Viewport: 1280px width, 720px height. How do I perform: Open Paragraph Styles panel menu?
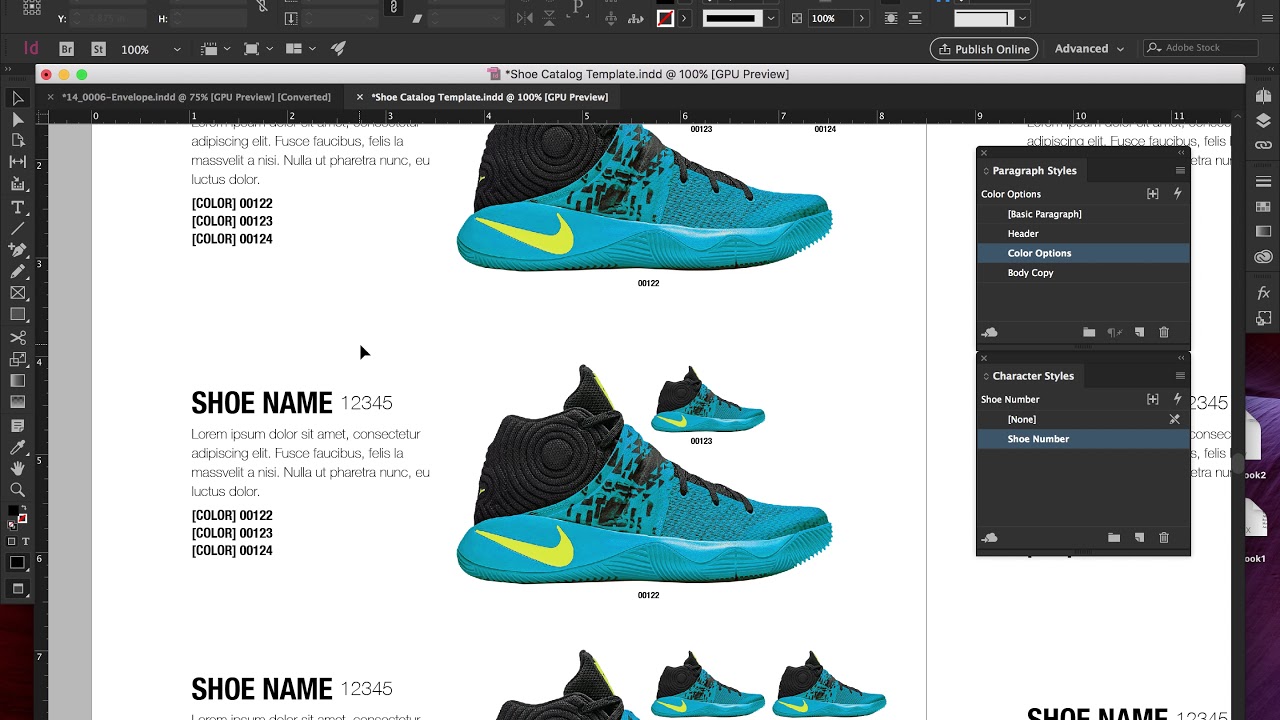click(1180, 171)
